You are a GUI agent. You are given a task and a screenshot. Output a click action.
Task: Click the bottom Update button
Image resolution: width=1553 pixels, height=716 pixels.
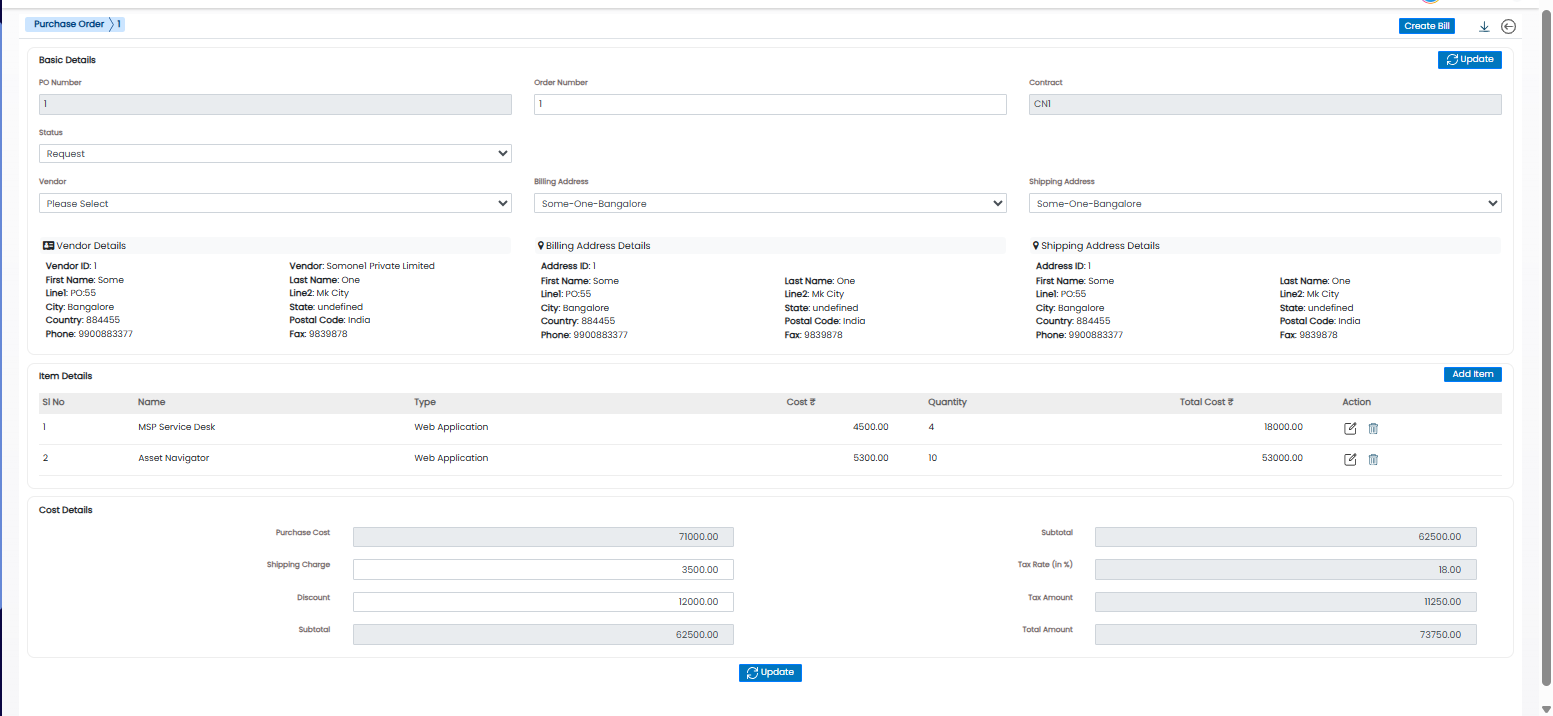click(x=770, y=673)
